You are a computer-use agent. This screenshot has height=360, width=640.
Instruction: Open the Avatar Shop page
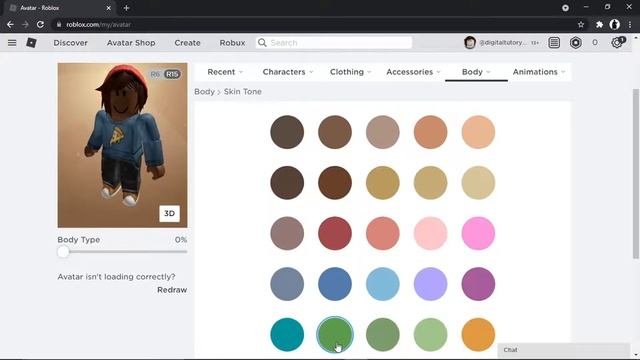(131, 42)
